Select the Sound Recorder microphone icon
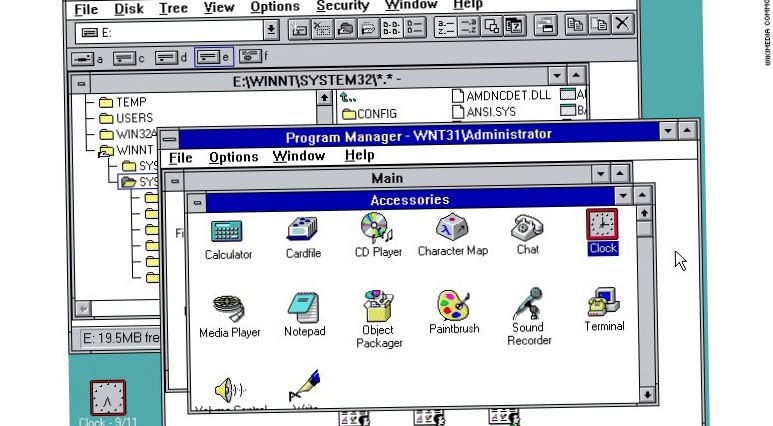 (528, 303)
